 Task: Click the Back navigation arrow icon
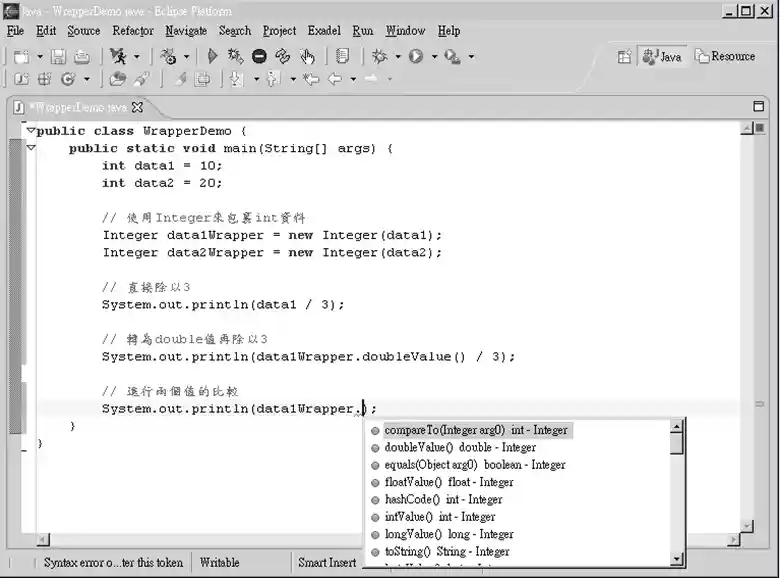pos(335,79)
